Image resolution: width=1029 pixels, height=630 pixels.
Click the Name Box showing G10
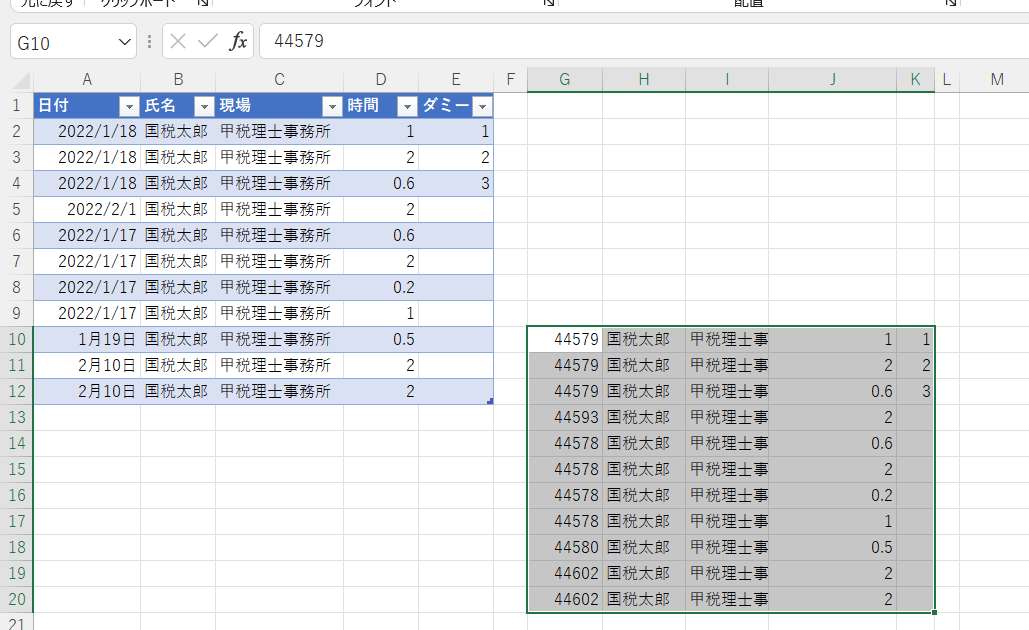pos(60,42)
